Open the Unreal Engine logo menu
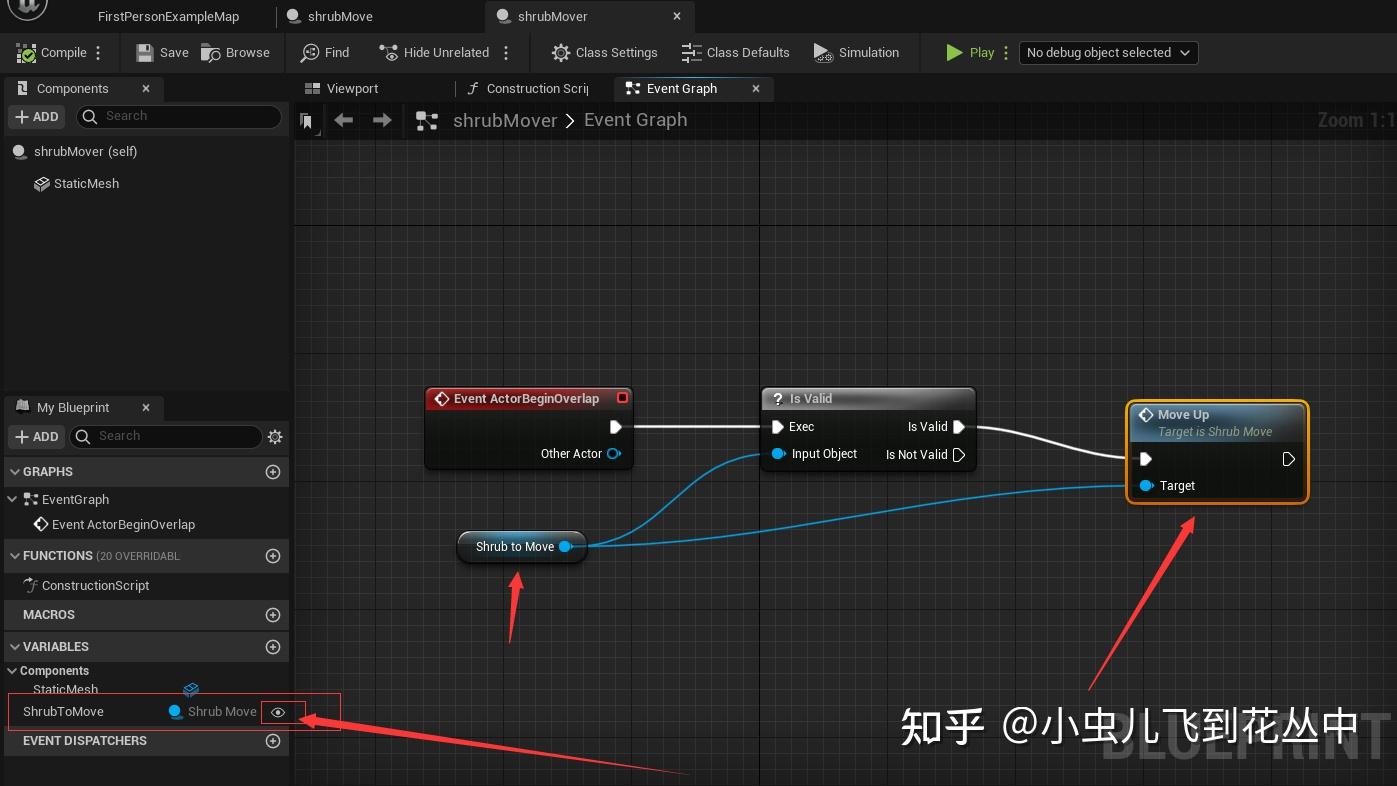This screenshot has width=1397, height=786. tap(29, 9)
